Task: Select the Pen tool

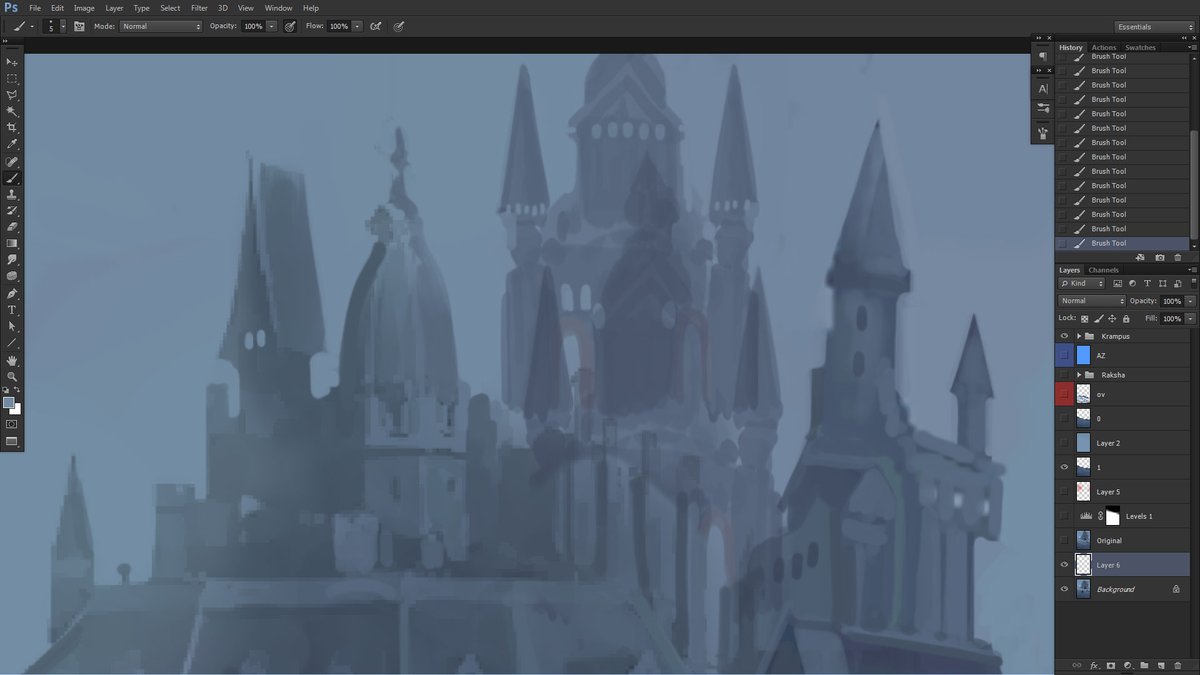Action: [12, 294]
